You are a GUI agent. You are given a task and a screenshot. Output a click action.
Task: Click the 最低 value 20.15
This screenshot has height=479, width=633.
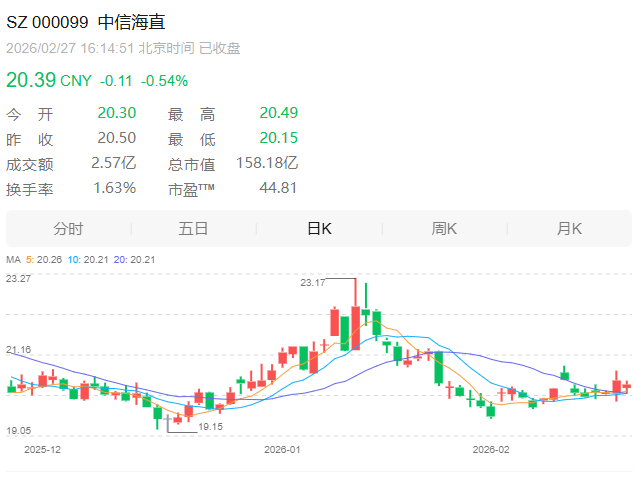pos(279,138)
